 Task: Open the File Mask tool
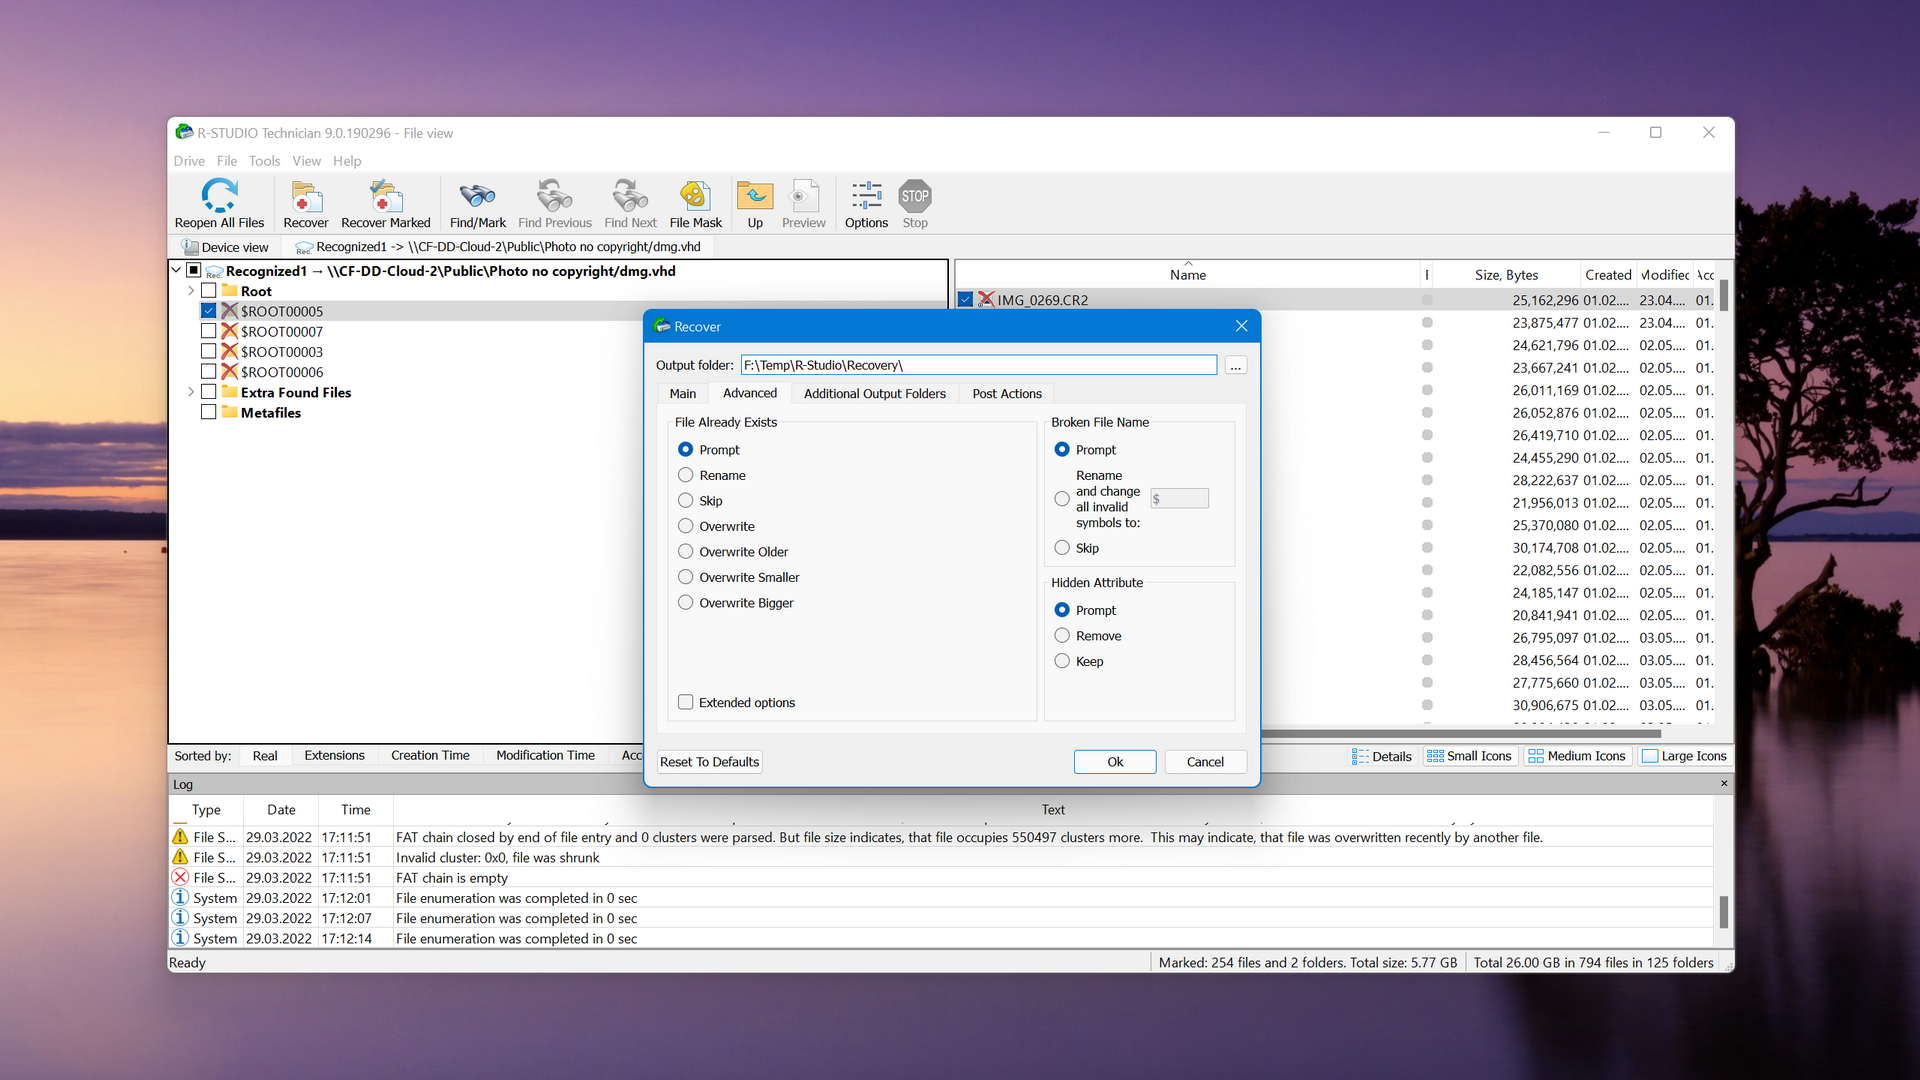coord(695,195)
